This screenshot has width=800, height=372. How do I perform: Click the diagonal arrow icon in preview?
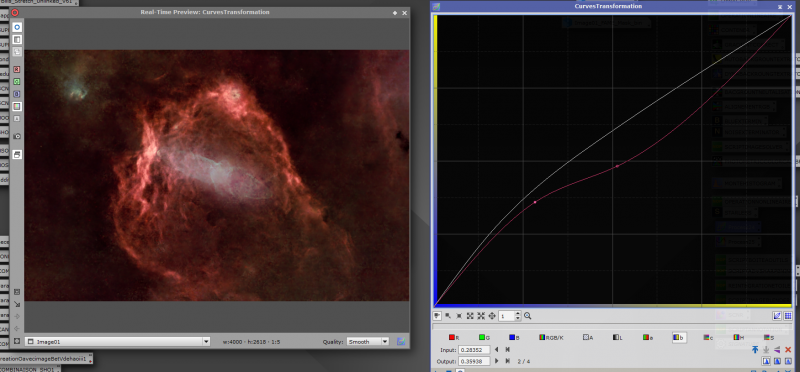point(17,304)
